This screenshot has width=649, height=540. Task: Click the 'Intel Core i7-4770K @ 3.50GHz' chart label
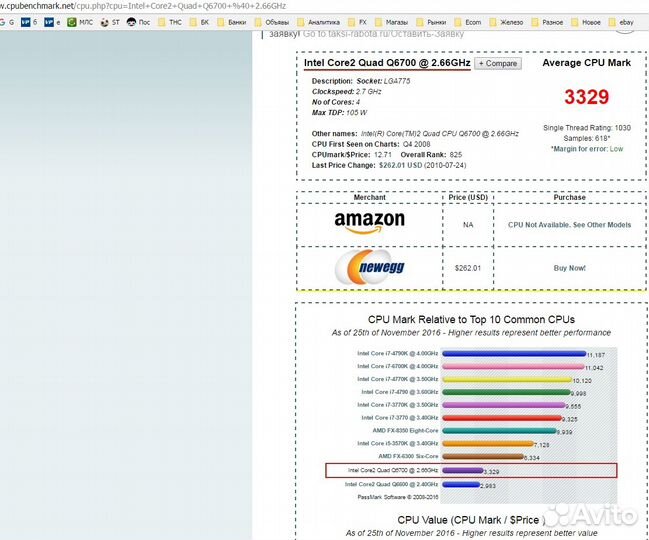click(397, 379)
